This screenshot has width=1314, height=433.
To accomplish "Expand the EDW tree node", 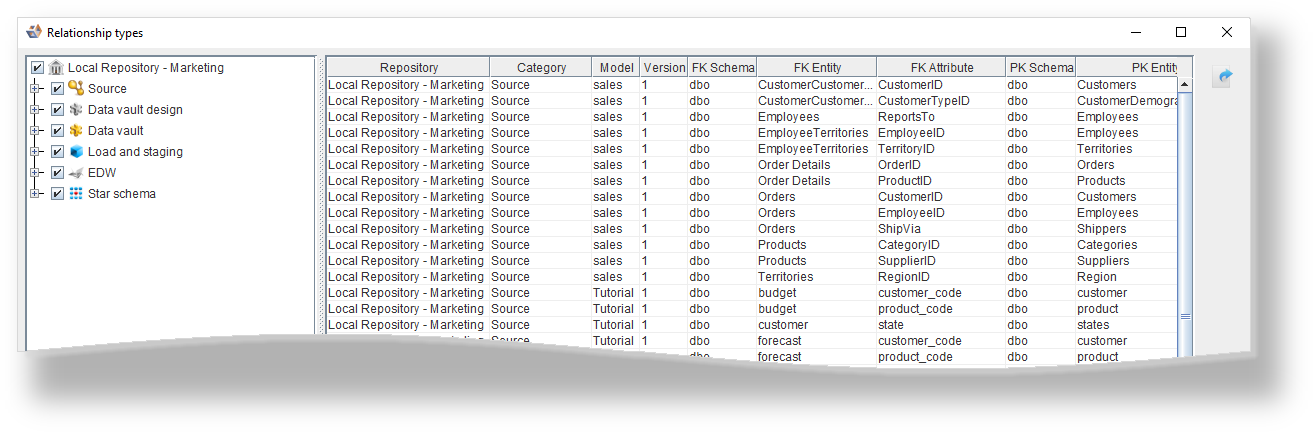I will click(36, 173).
